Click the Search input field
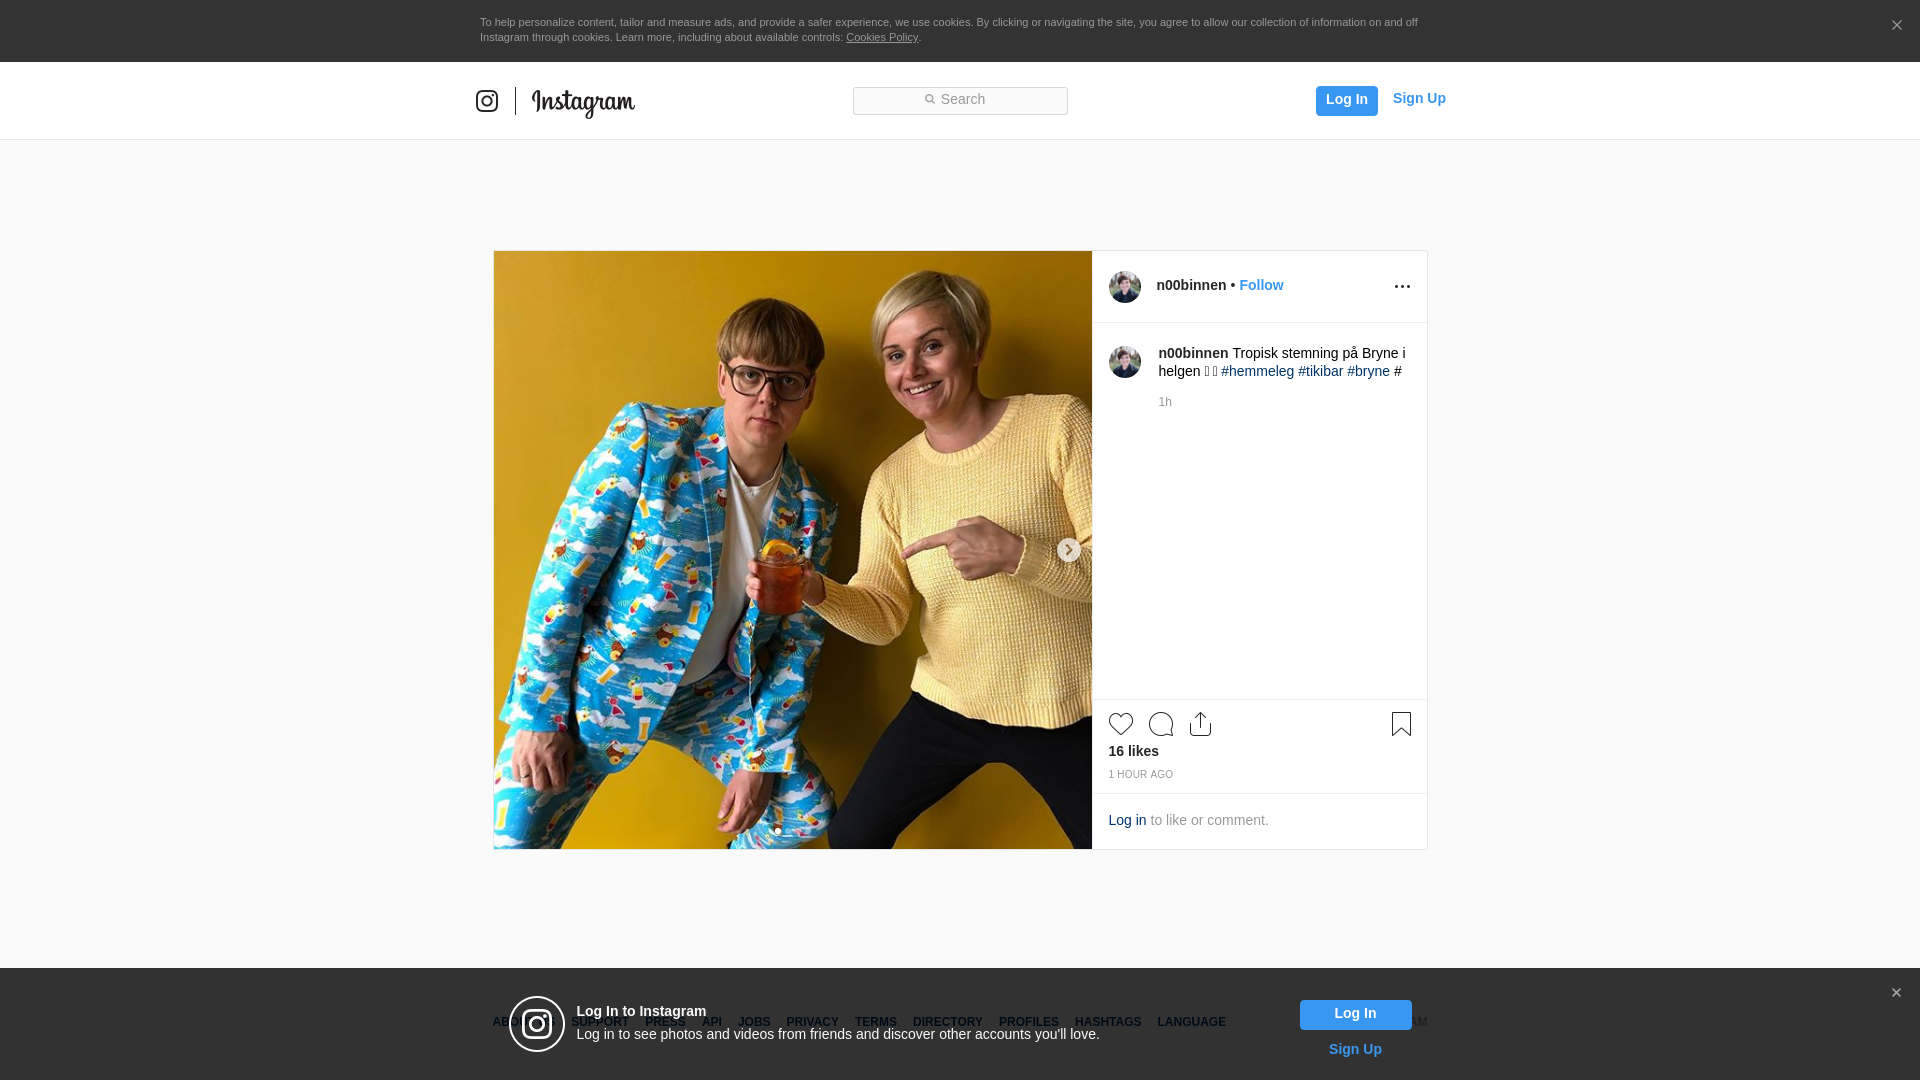 (x=960, y=100)
